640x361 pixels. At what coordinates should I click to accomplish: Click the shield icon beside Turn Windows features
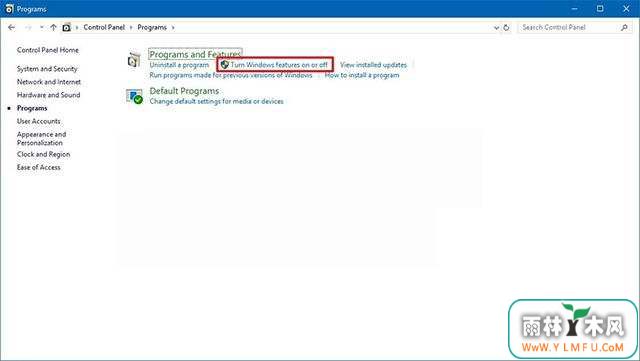[x=224, y=65]
